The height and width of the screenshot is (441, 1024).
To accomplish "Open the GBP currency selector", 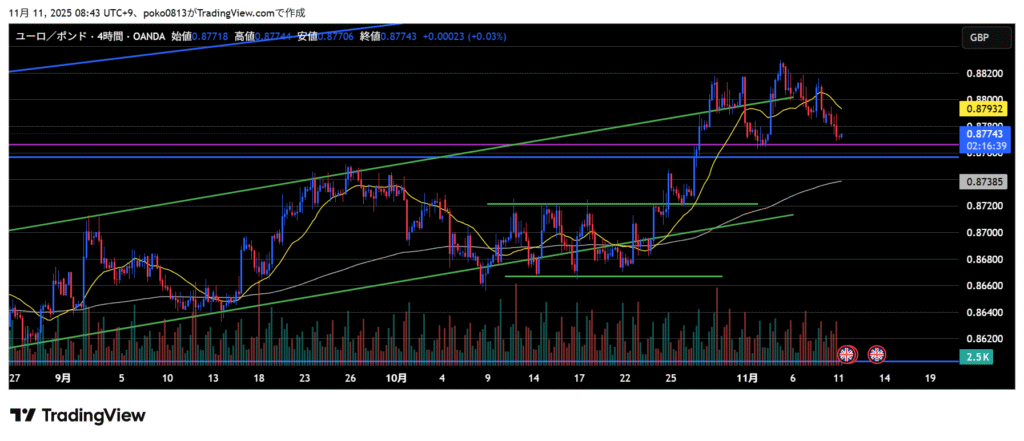I will (978, 37).
